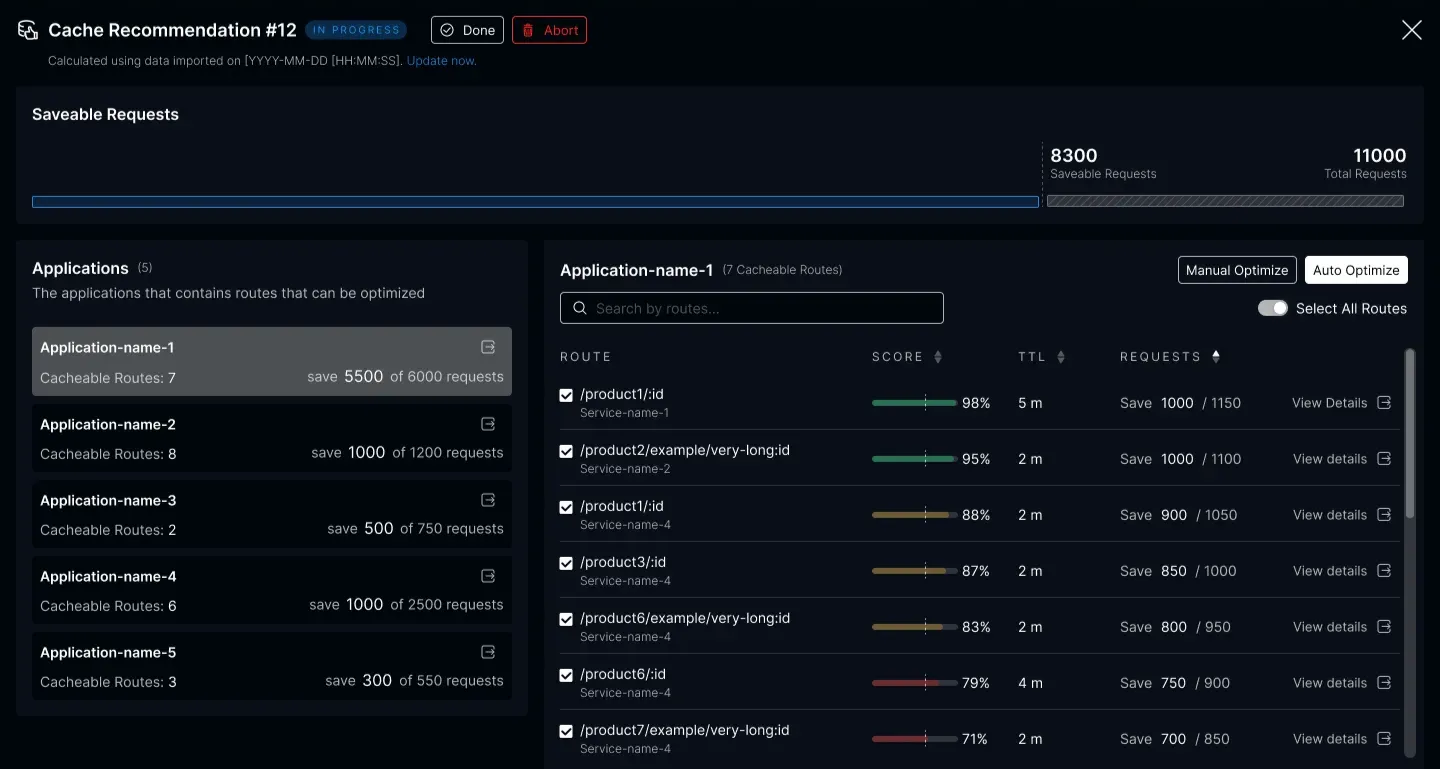Click the search magnifier icon
The width and height of the screenshot is (1440, 769).
580,308
